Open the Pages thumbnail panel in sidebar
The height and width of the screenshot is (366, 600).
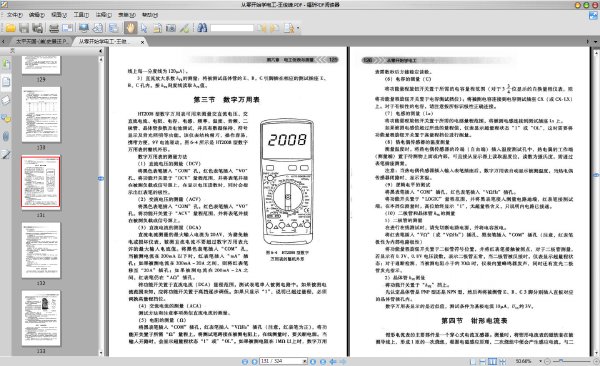point(6,82)
